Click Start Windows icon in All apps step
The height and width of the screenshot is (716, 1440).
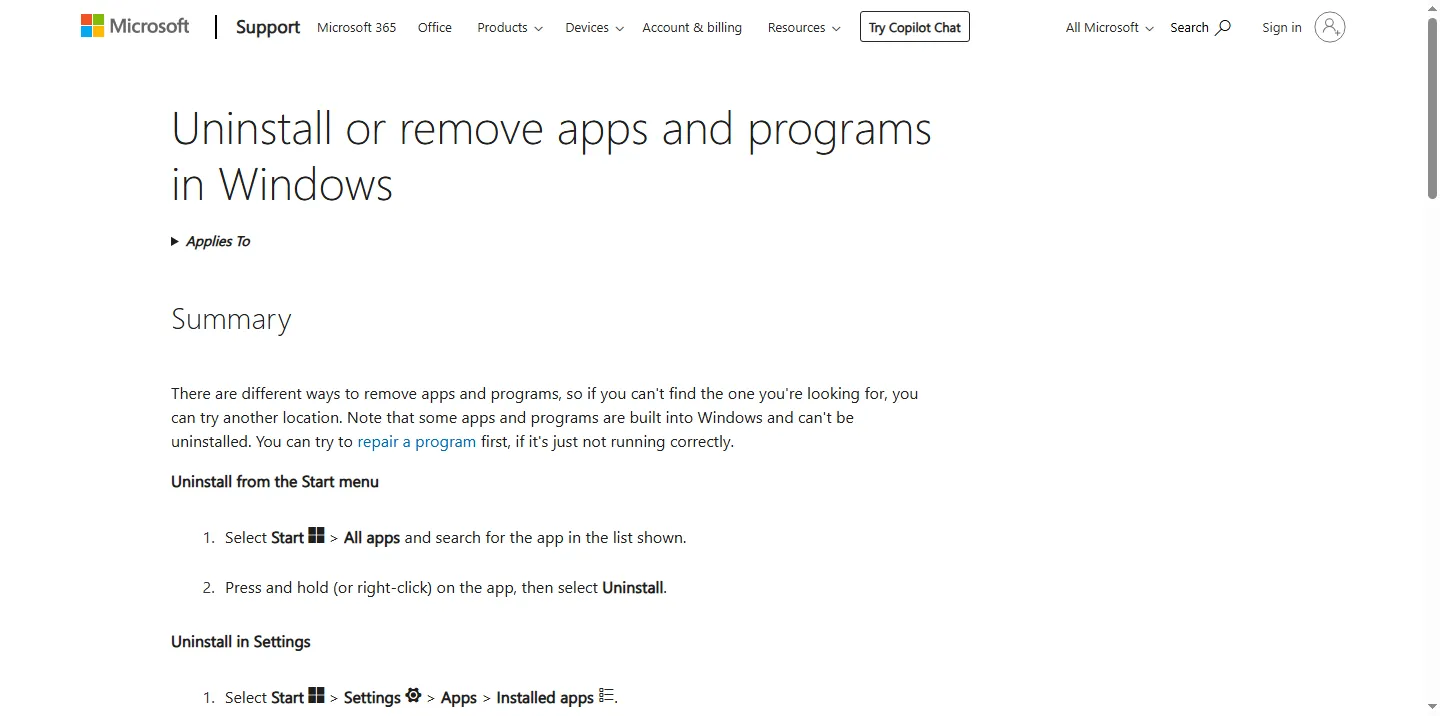(316, 536)
